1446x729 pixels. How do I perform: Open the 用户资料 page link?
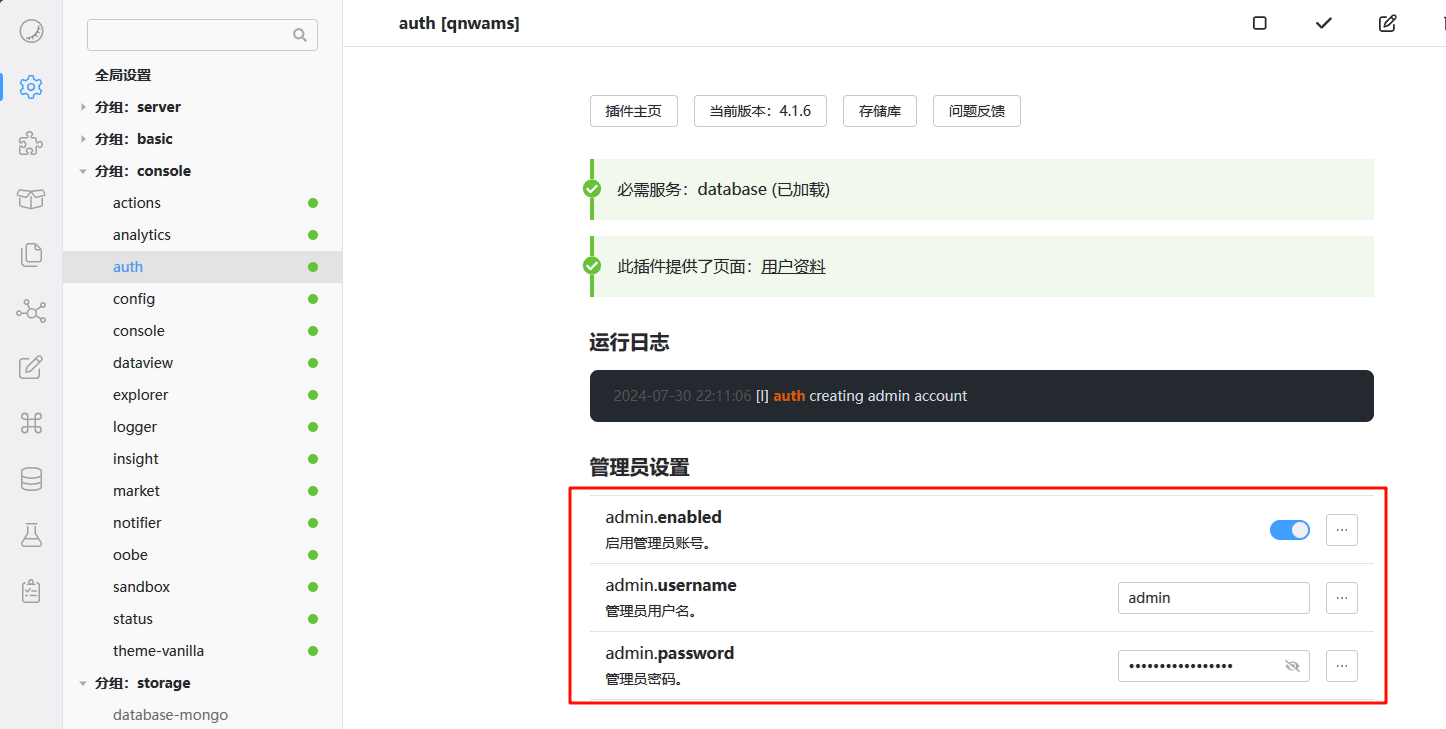[x=793, y=266]
